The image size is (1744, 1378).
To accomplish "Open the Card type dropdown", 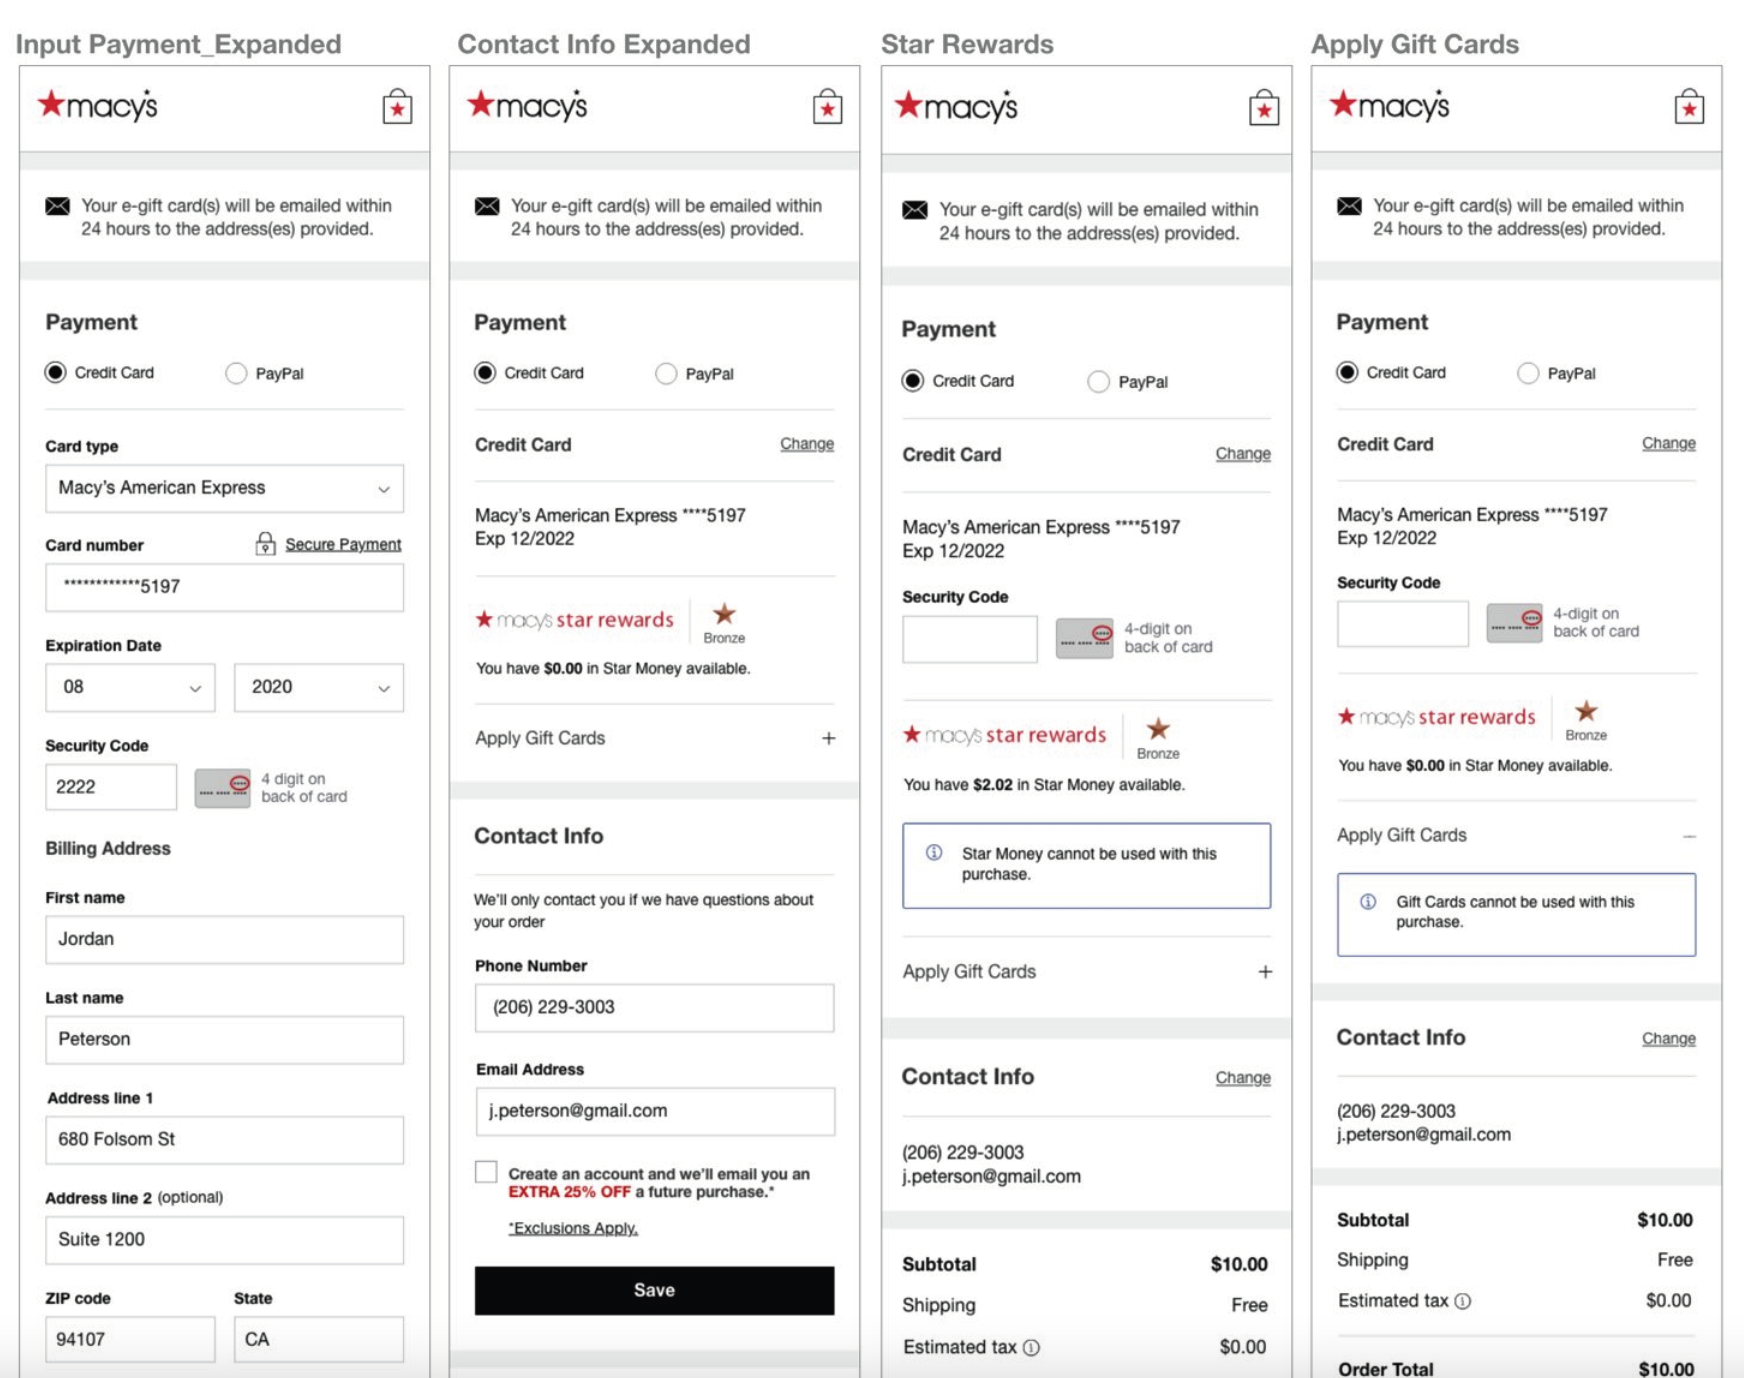I will point(225,488).
